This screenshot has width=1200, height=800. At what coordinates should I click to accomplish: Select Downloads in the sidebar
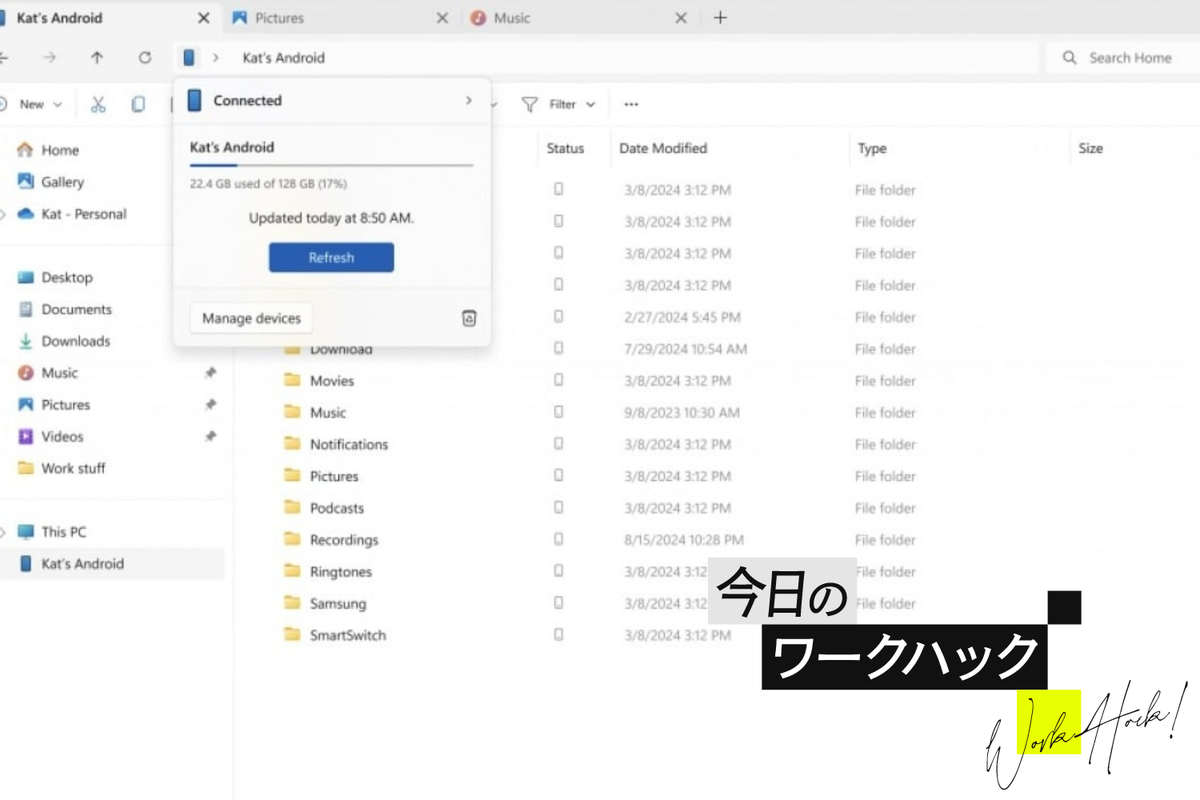[x=75, y=341]
